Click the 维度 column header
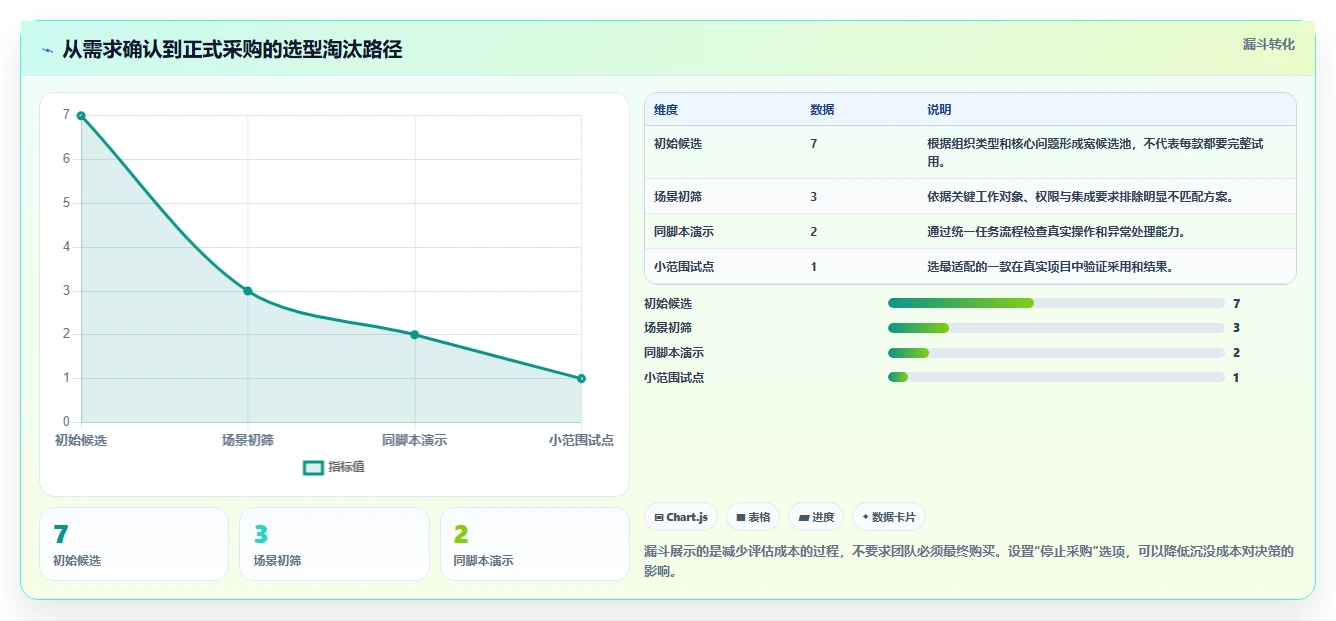 pyautogui.click(x=666, y=110)
